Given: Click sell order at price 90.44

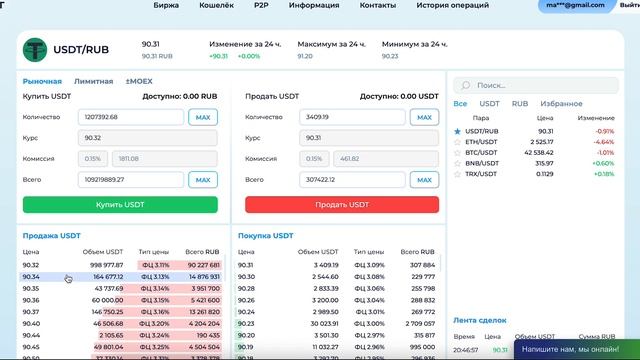Looking at the screenshot, I should 121,335.
